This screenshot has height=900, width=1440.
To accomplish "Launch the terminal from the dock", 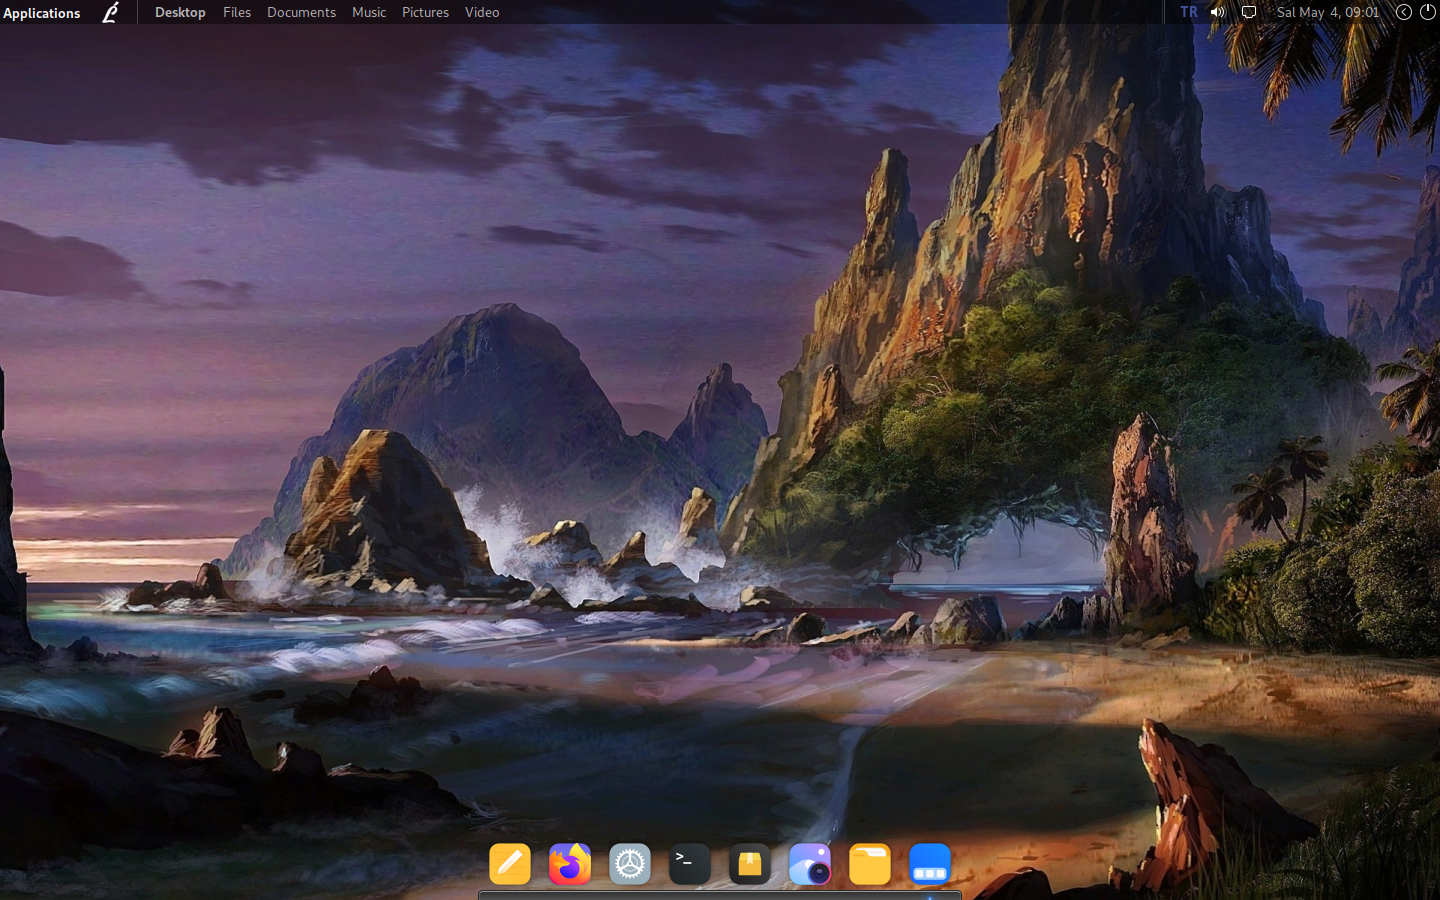I will click(x=690, y=864).
